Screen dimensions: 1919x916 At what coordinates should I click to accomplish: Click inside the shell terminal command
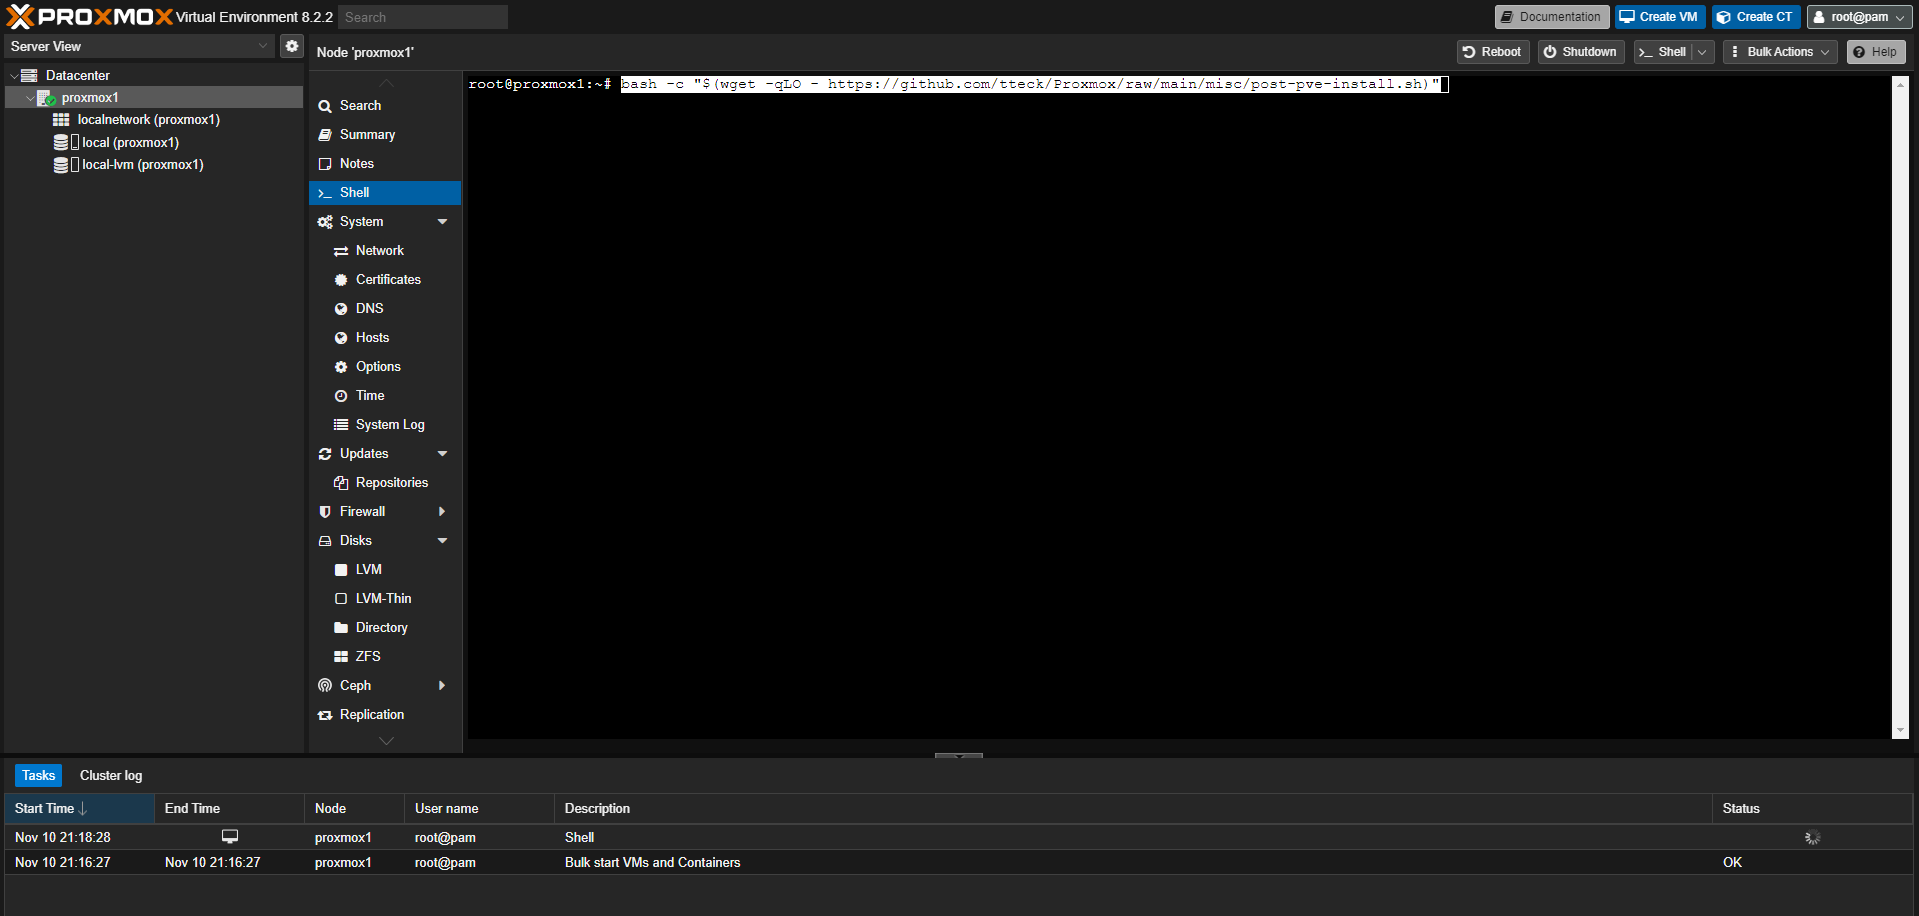(1030, 84)
